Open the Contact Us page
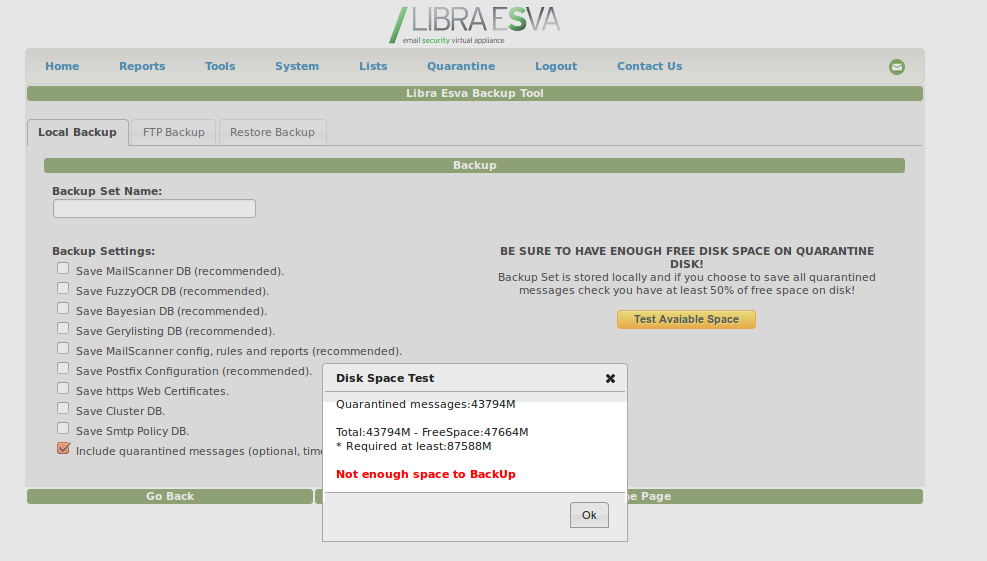This screenshot has height=561, width=987. (x=650, y=66)
